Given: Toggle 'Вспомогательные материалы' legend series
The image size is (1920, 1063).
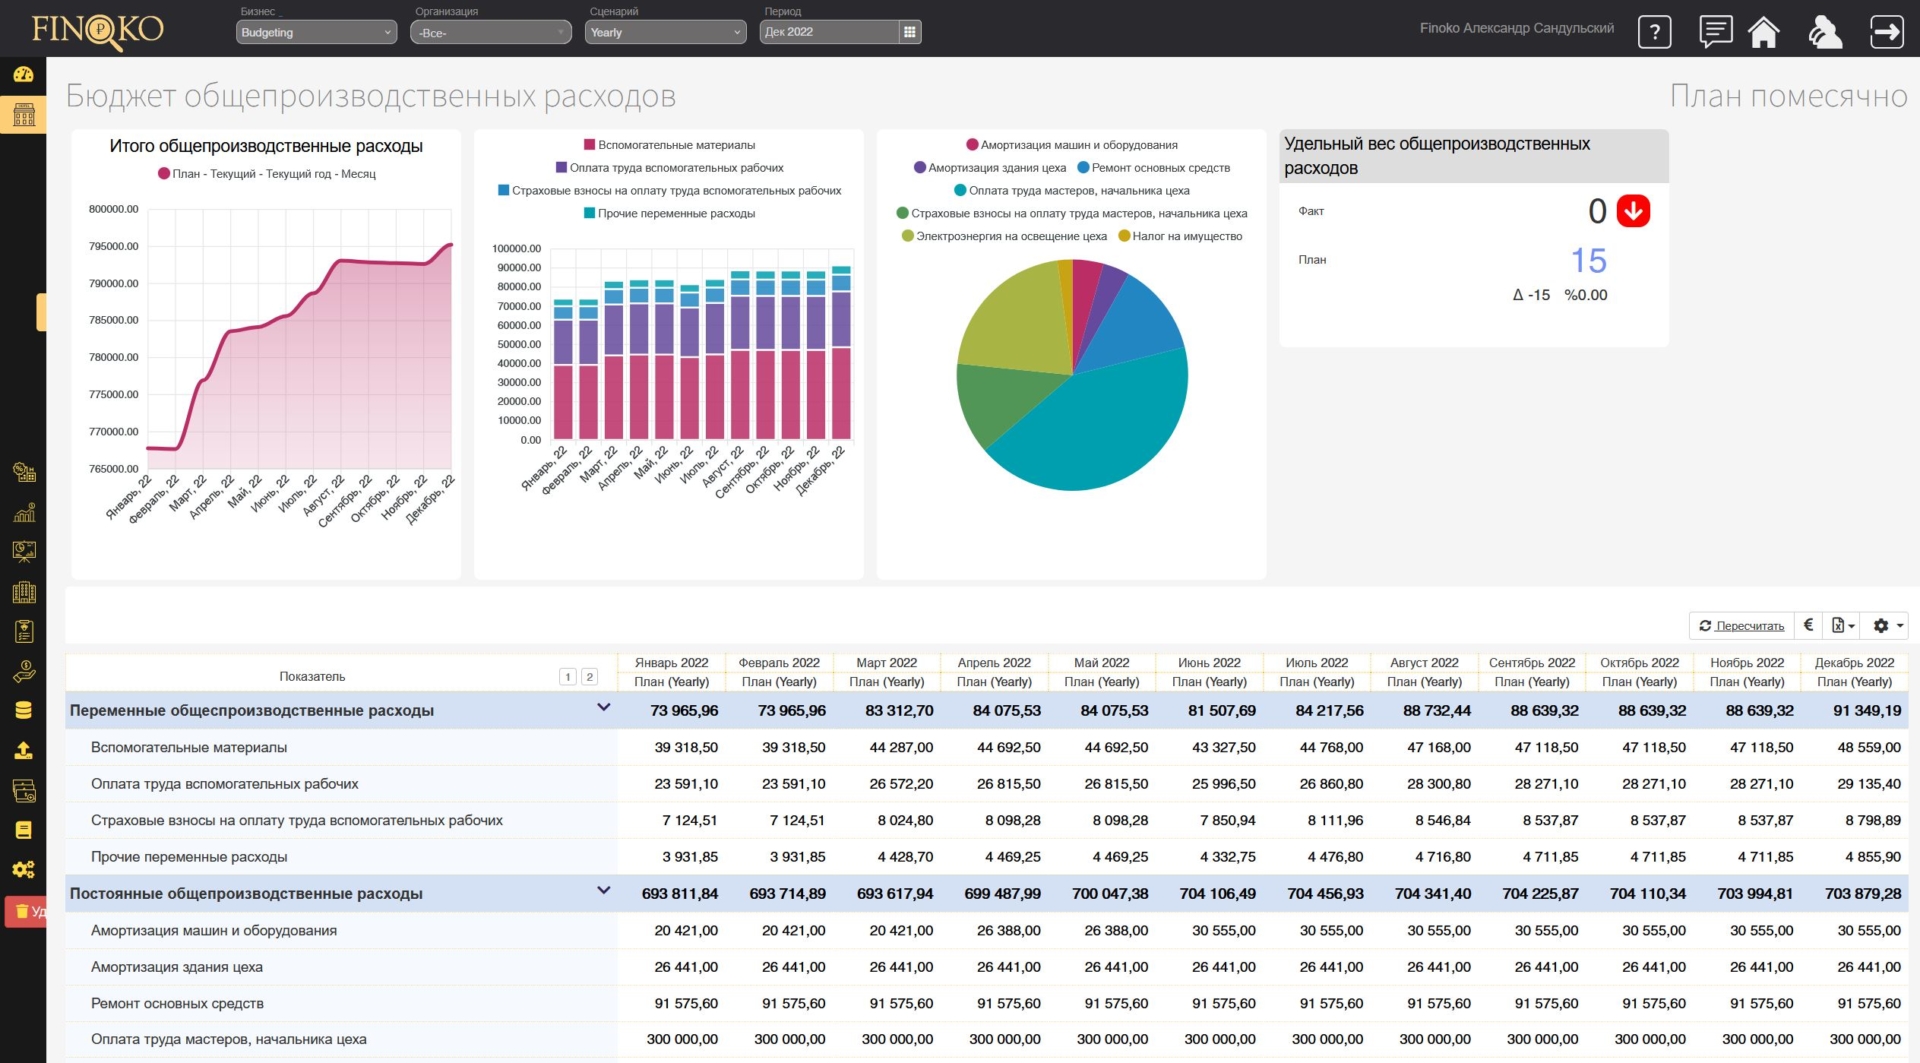Looking at the screenshot, I should tap(670, 145).
